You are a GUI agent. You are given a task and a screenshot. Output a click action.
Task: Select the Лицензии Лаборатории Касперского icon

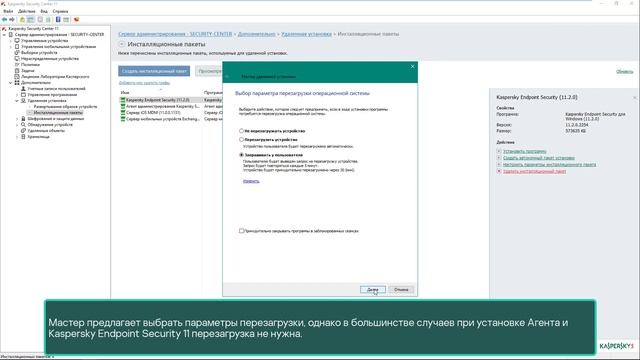point(17,76)
